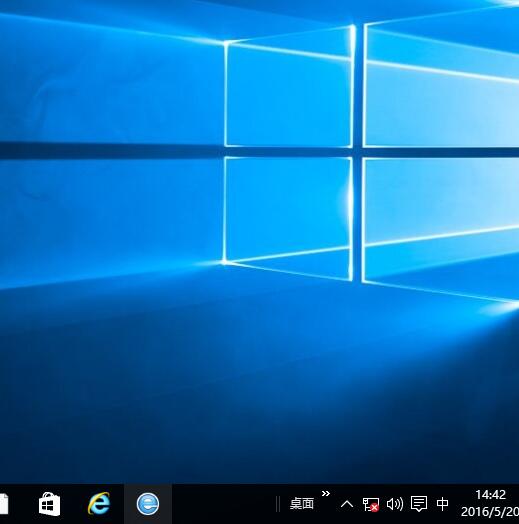Open the volume speaker control
519x524 pixels.
pos(395,504)
